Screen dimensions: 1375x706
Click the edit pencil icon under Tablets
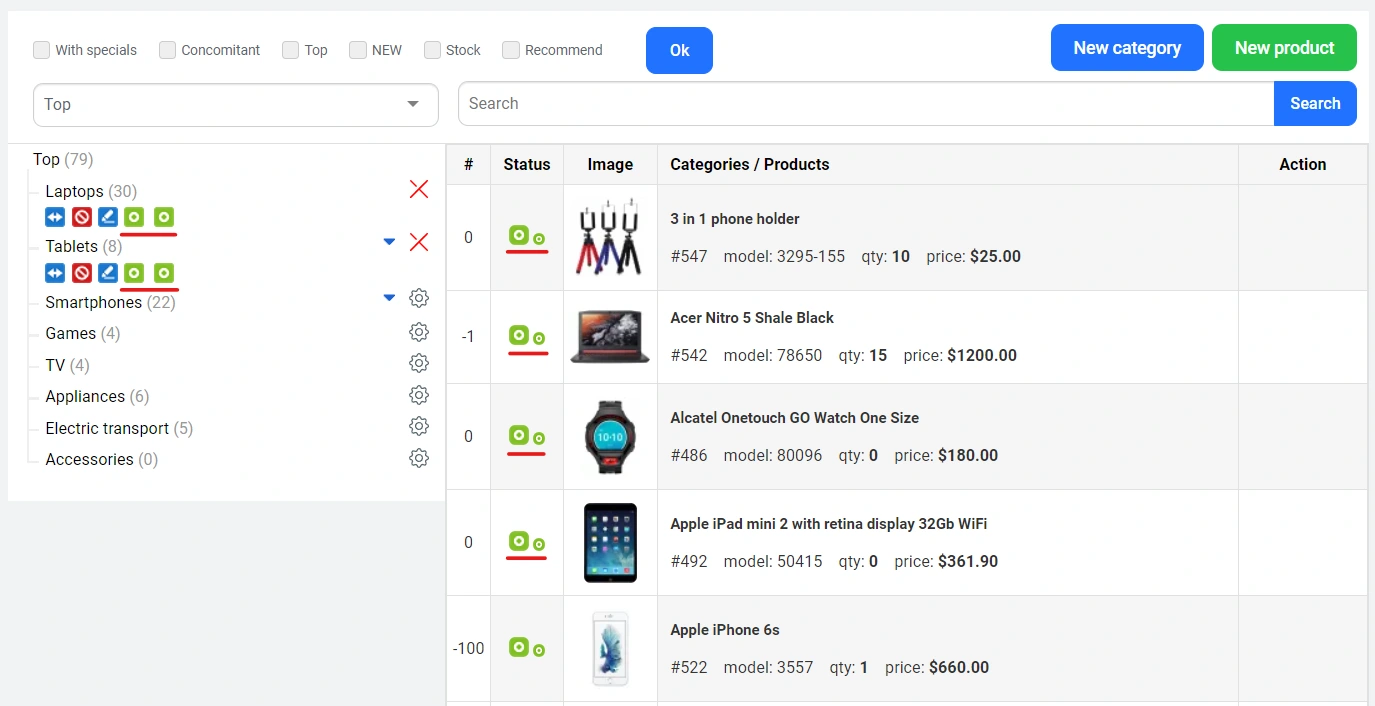coord(108,273)
